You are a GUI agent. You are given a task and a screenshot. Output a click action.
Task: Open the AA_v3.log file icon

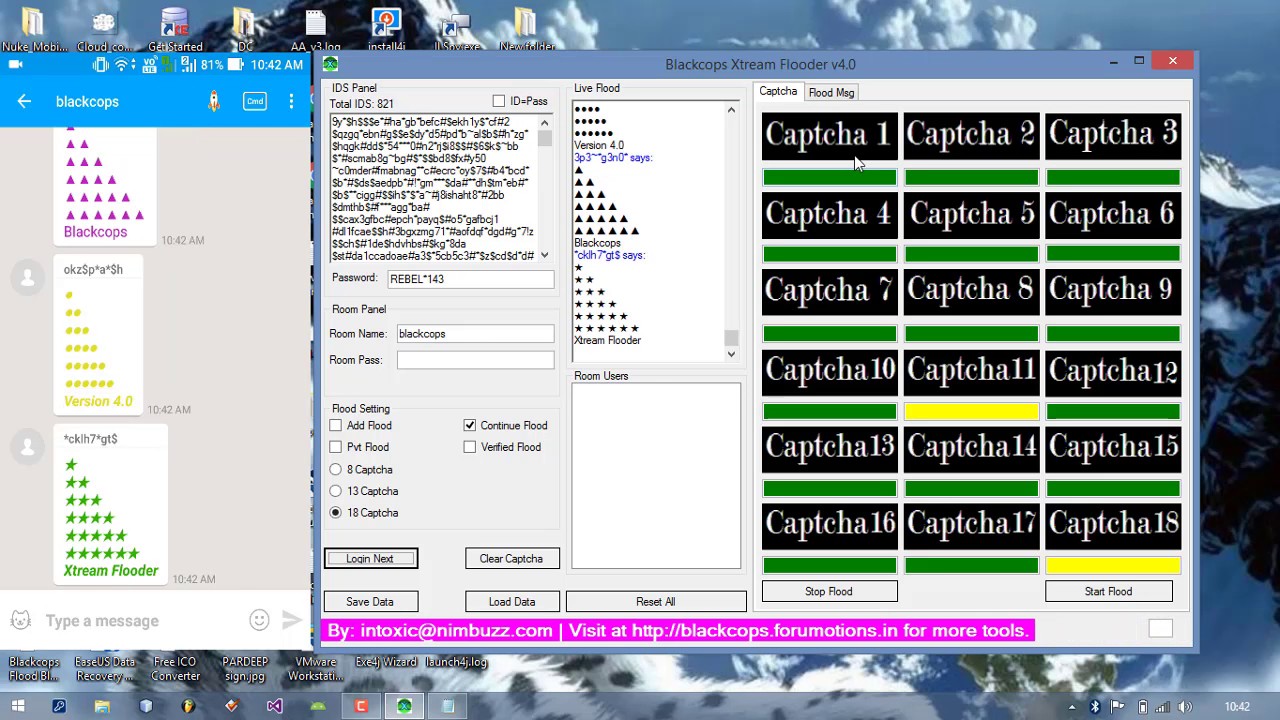[315, 29]
